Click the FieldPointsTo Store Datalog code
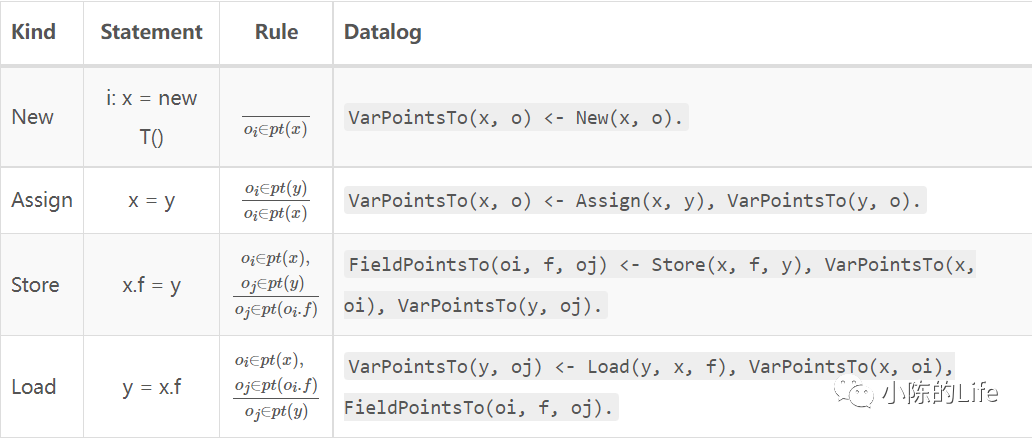The width and height of the screenshot is (1032, 438). click(x=660, y=285)
